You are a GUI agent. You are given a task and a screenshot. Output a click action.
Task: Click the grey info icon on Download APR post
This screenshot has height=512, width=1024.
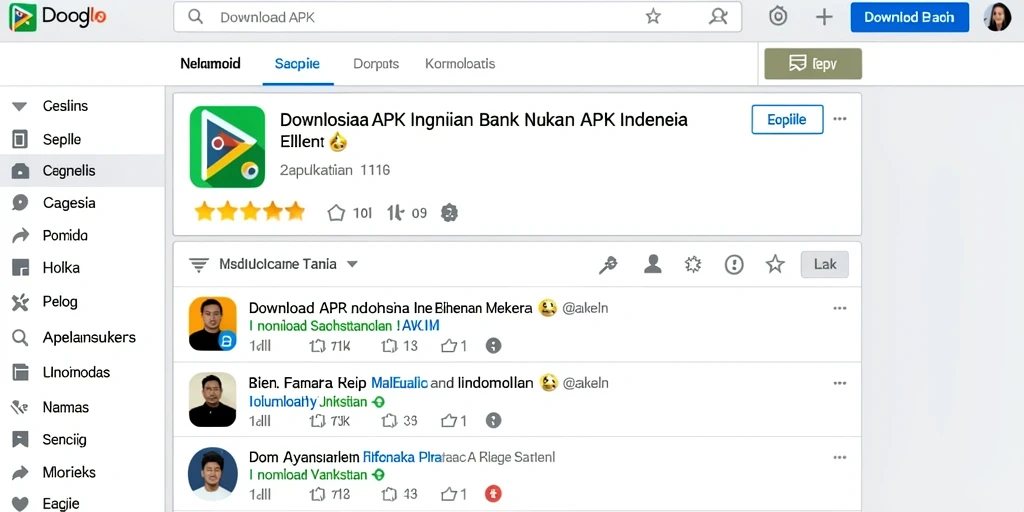click(x=494, y=345)
